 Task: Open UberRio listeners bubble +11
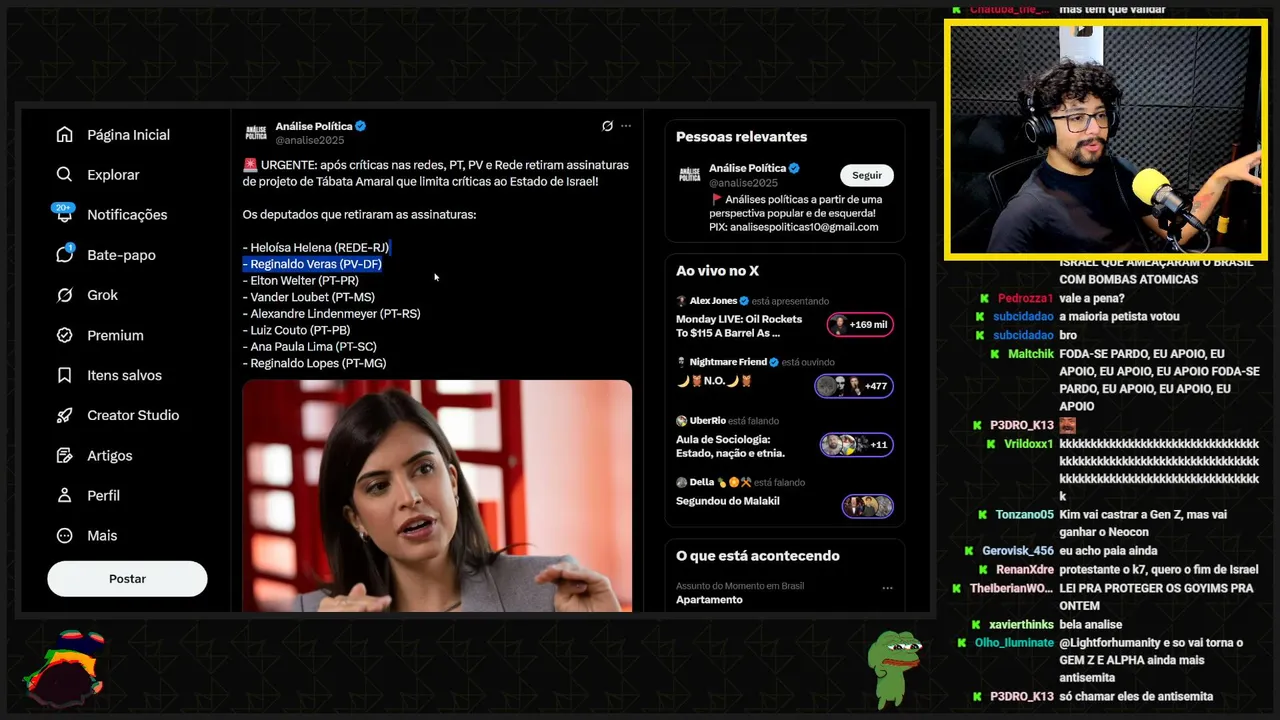[x=856, y=445]
